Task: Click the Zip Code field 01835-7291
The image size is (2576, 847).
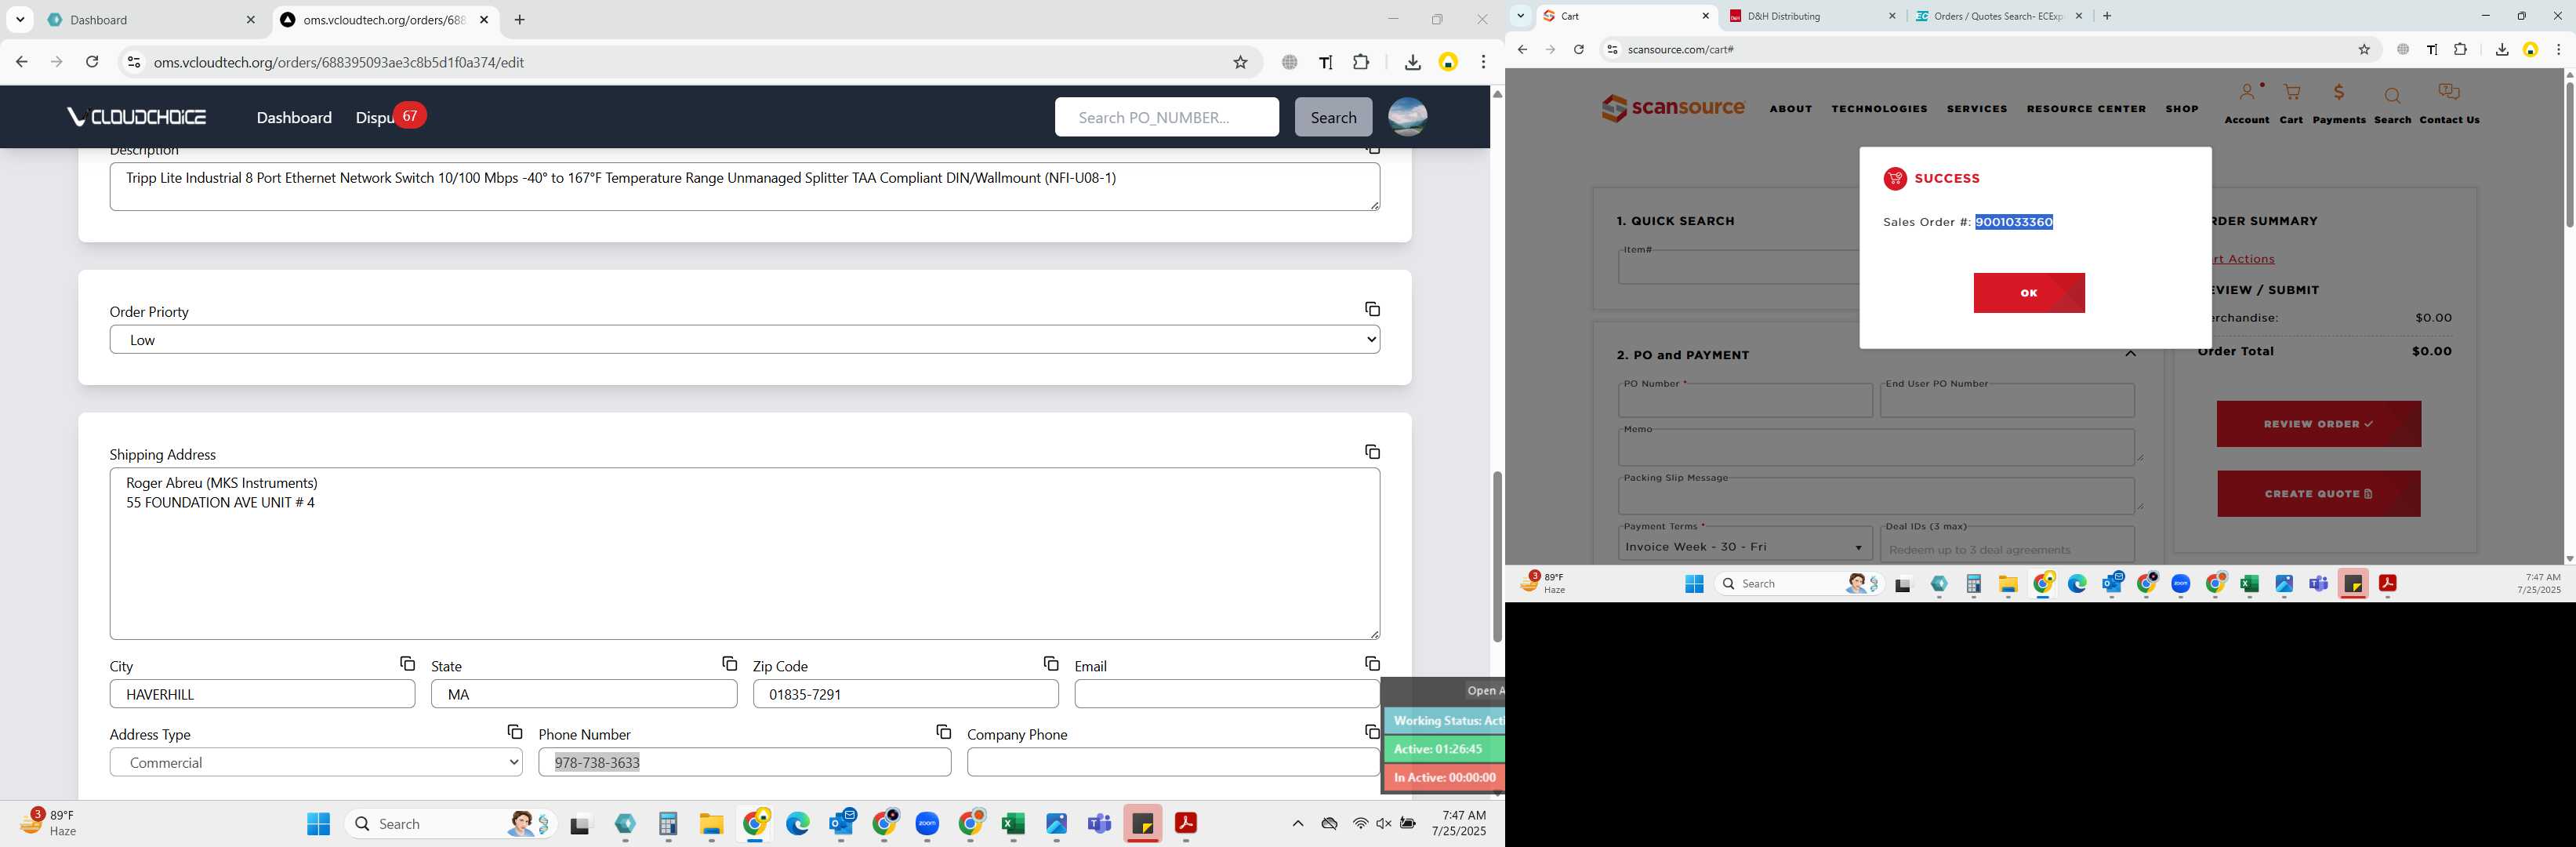Action: click(905, 694)
